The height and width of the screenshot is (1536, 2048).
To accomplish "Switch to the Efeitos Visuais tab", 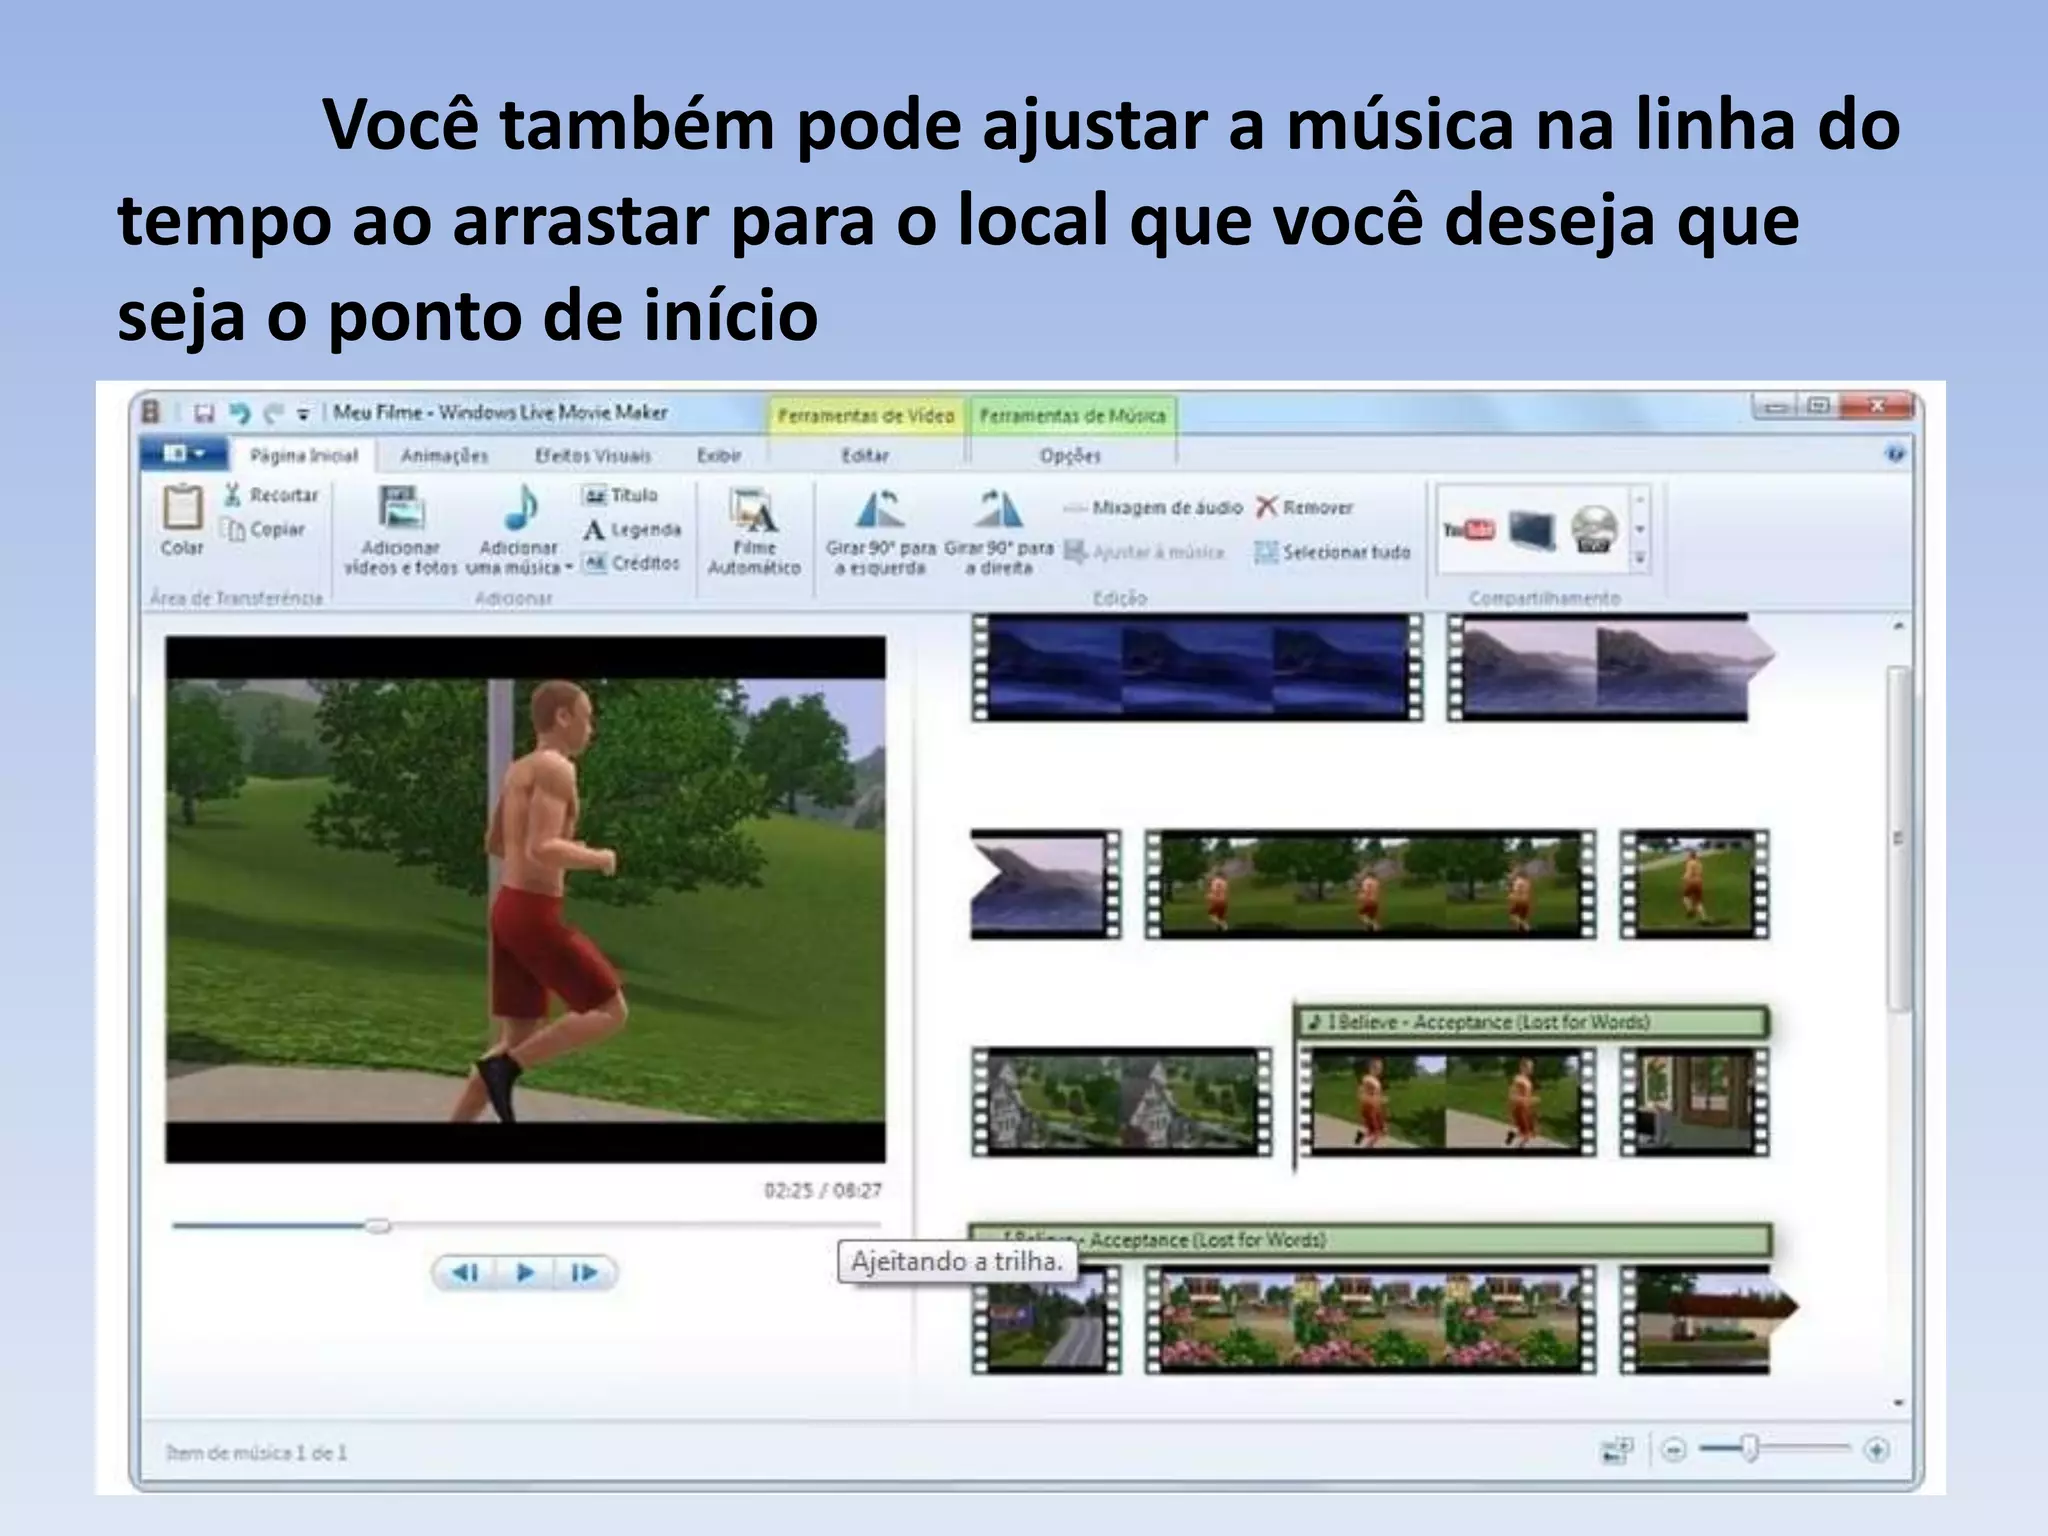I will pyautogui.click(x=592, y=456).
